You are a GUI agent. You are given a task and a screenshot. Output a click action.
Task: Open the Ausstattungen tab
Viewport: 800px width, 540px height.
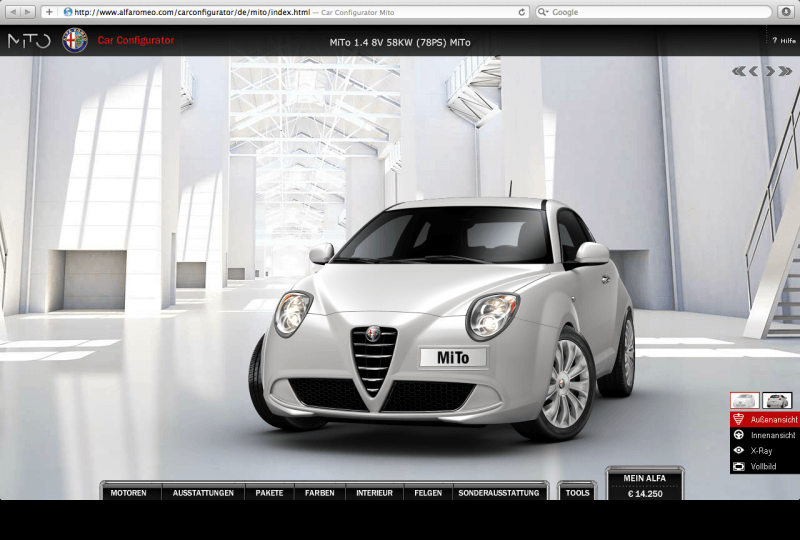pos(203,493)
